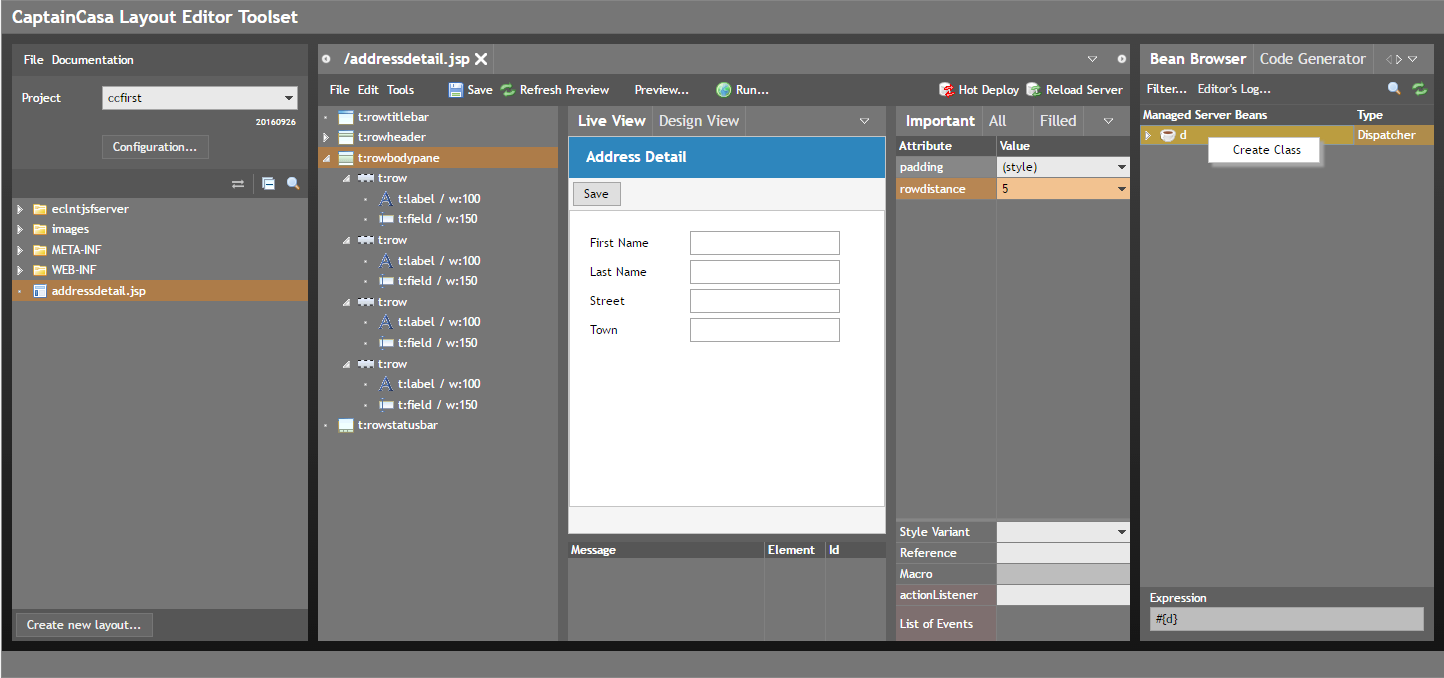Click green refresh icon in Bean Browser

pyautogui.click(x=1419, y=89)
